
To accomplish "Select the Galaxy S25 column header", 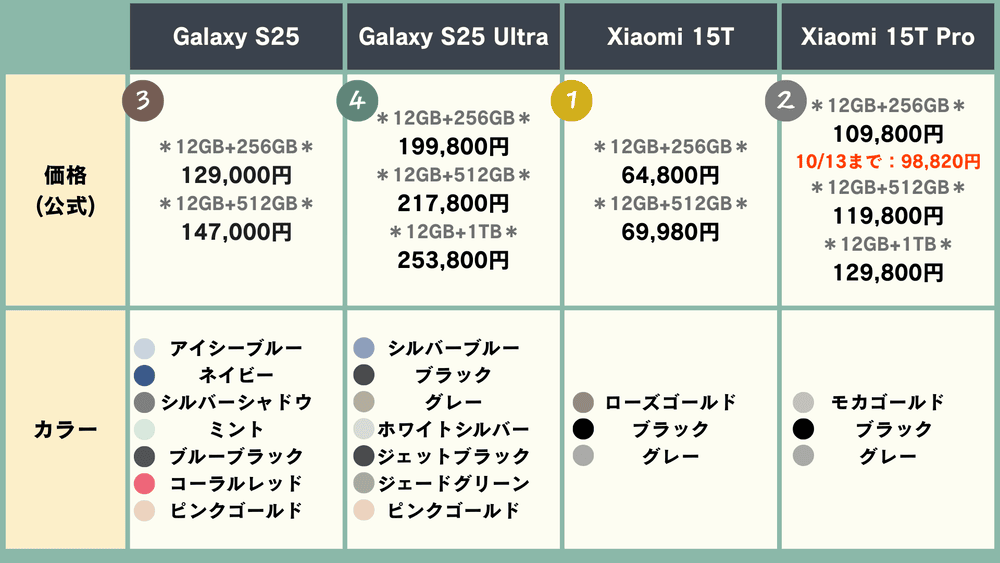I will 236,37.
